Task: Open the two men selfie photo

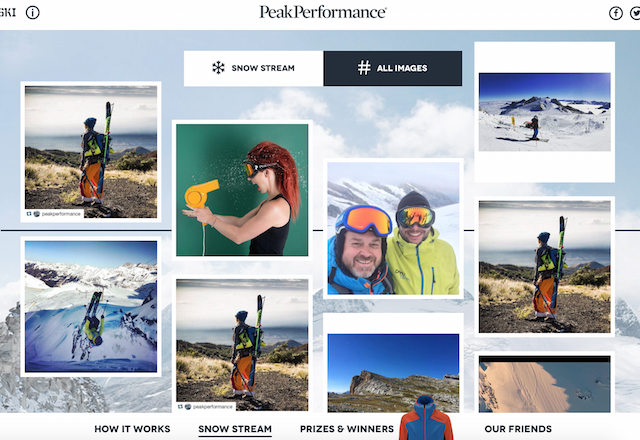Action: [x=393, y=235]
